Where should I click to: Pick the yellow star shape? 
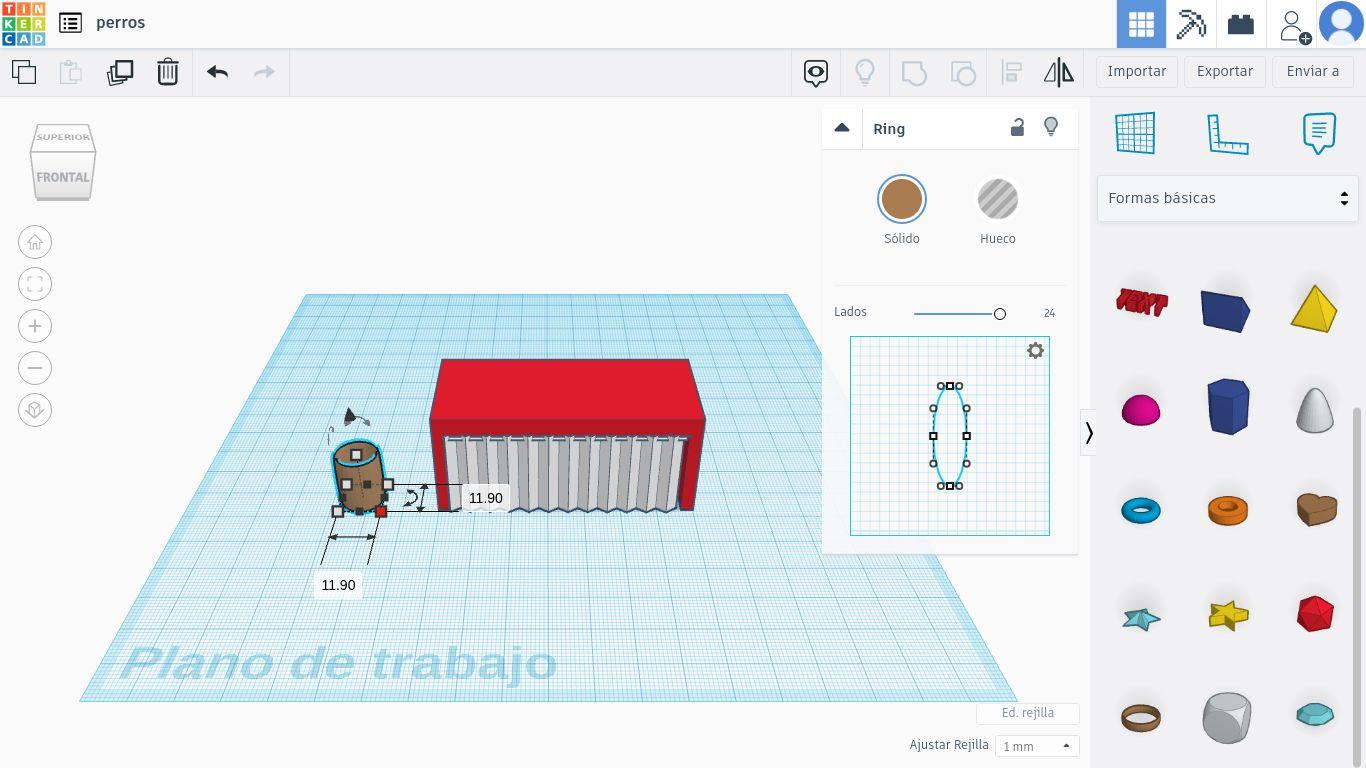[1228, 615]
